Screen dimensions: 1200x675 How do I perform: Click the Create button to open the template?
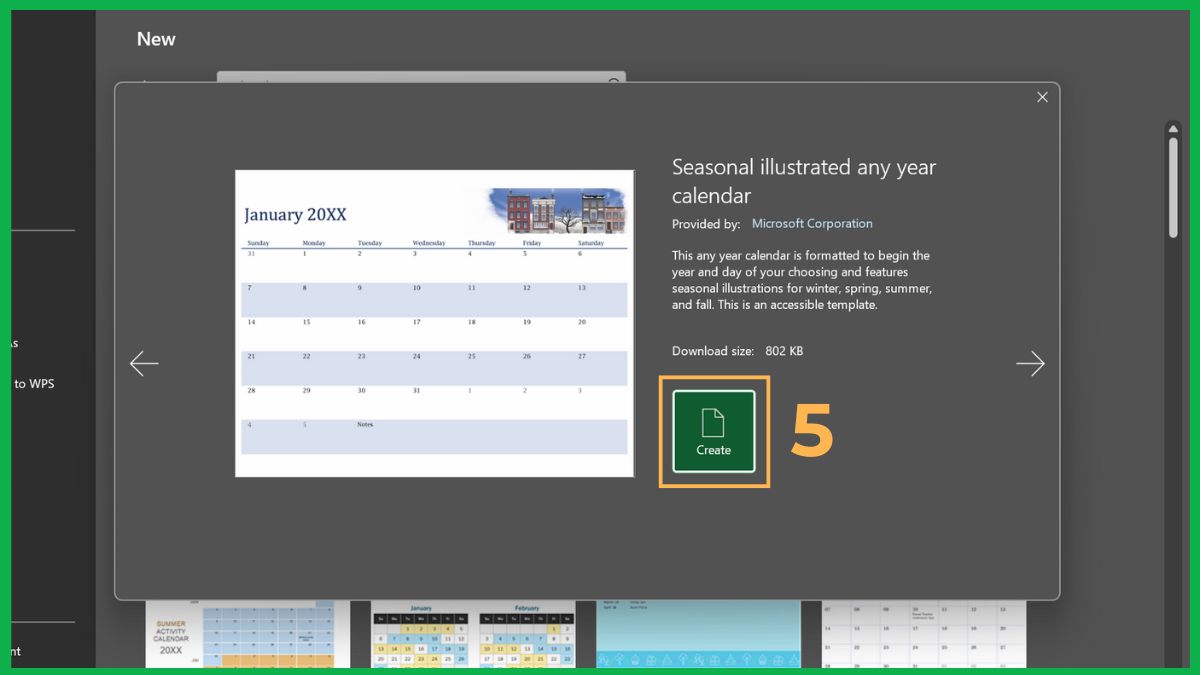click(x=713, y=430)
